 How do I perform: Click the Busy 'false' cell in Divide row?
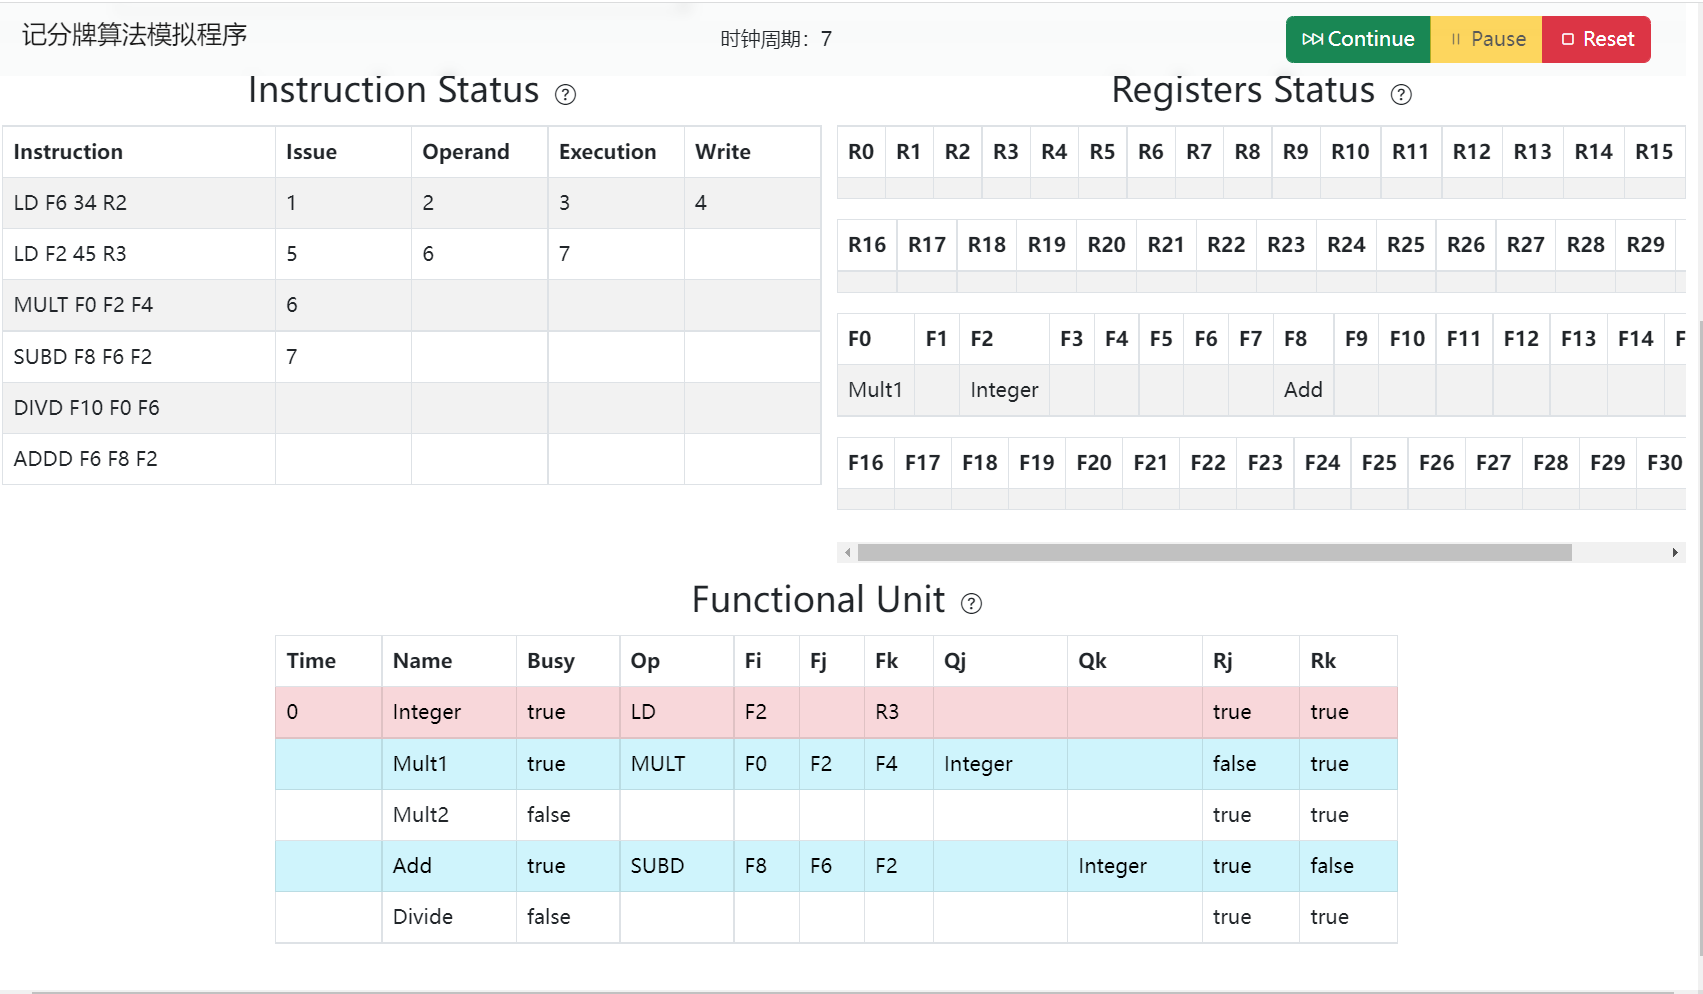point(567,917)
